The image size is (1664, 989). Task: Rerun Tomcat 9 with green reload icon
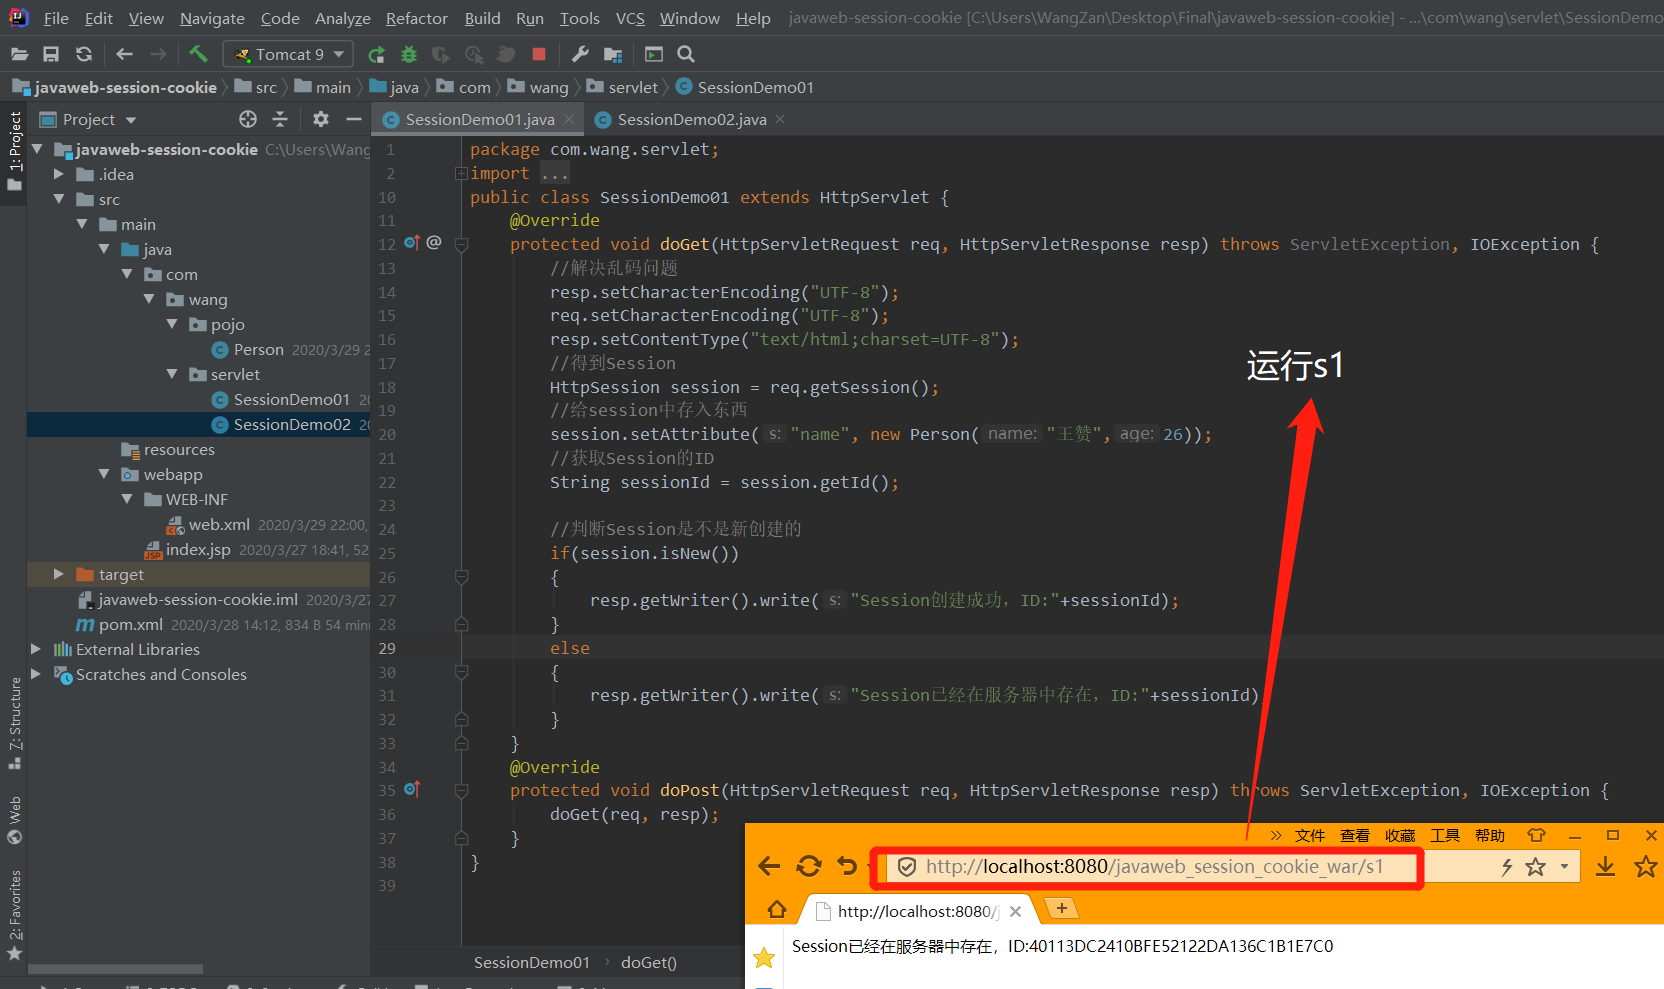(376, 54)
